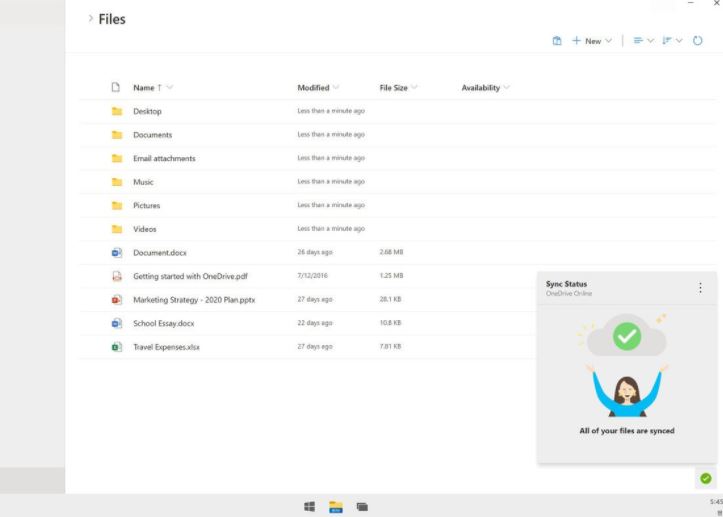Image resolution: width=723 pixels, height=517 pixels.
Task: Open the sort order dropdown
Action: 672,41
